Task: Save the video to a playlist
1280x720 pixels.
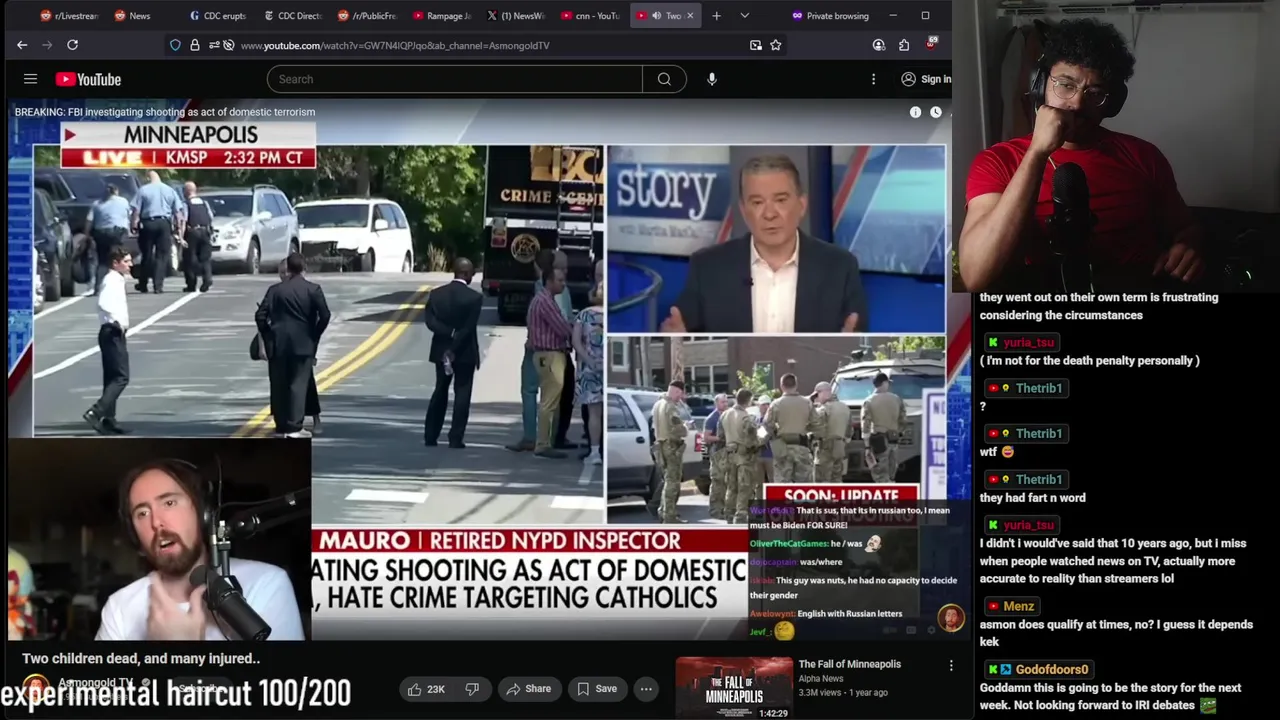Action: (x=596, y=689)
